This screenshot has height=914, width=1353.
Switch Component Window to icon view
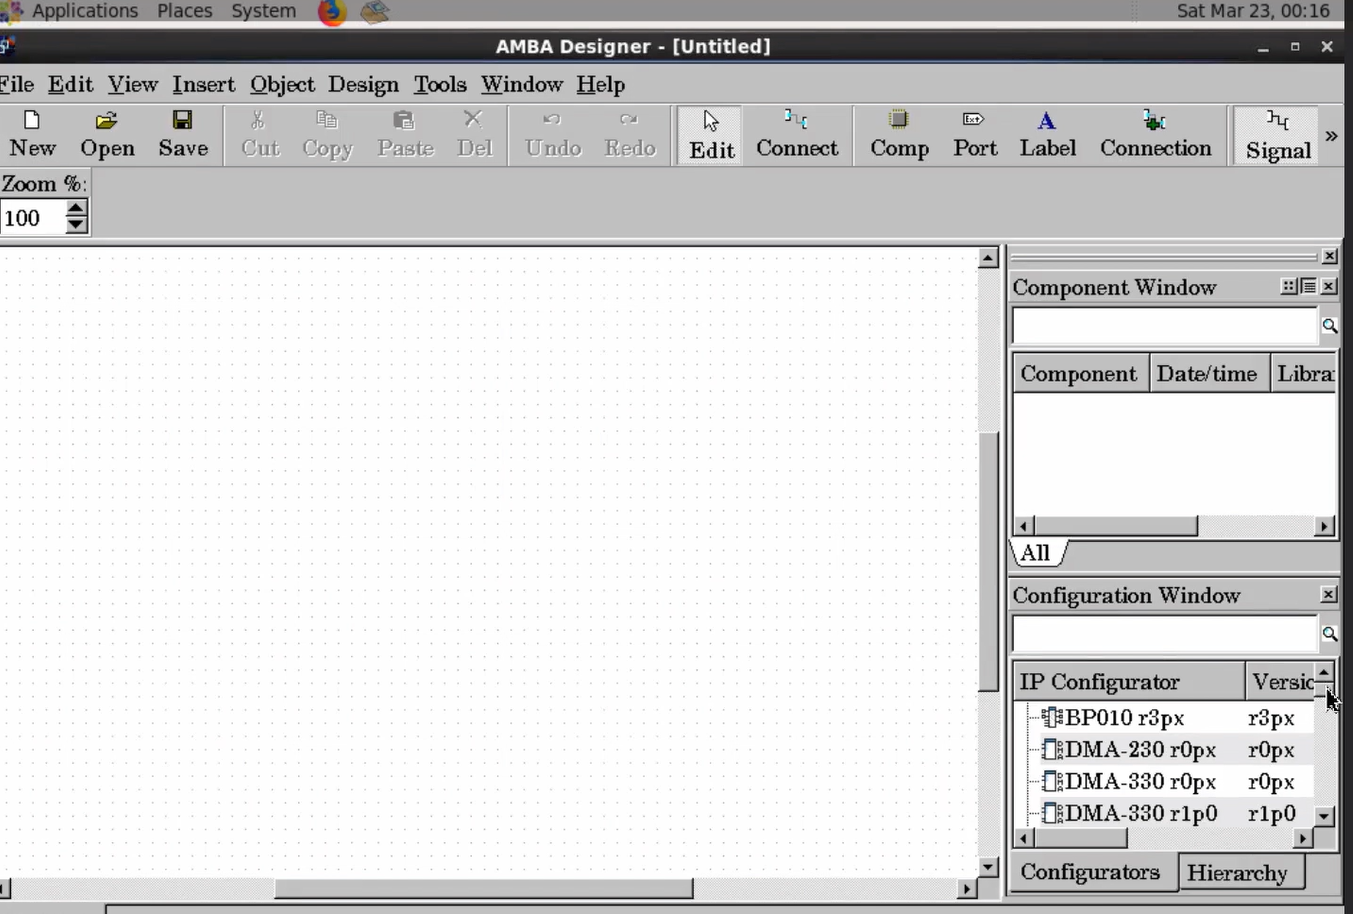point(1289,287)
